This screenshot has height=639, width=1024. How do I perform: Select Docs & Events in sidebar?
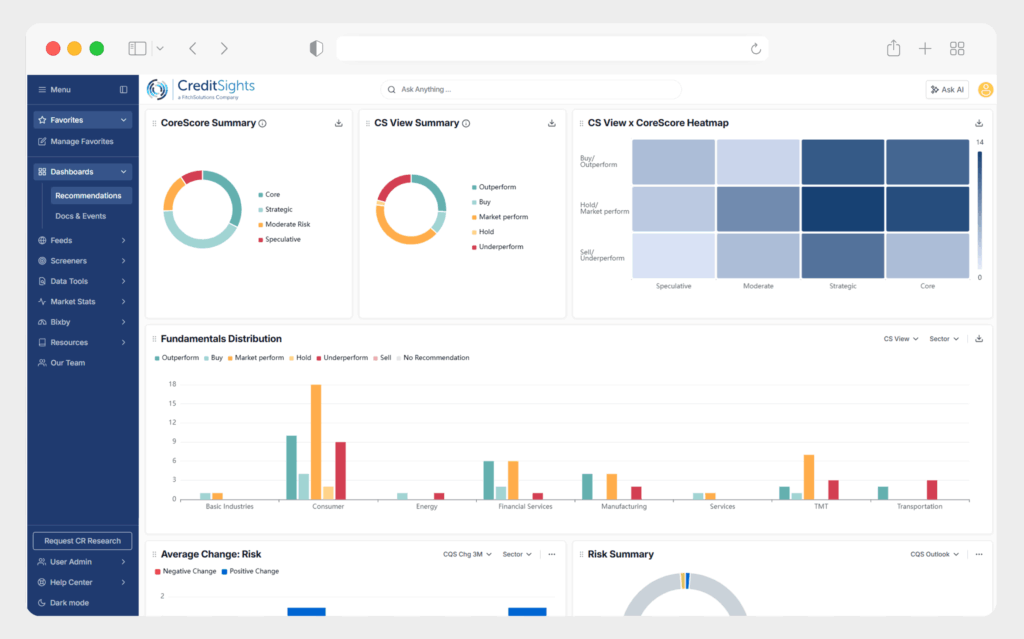click(80, 216)
